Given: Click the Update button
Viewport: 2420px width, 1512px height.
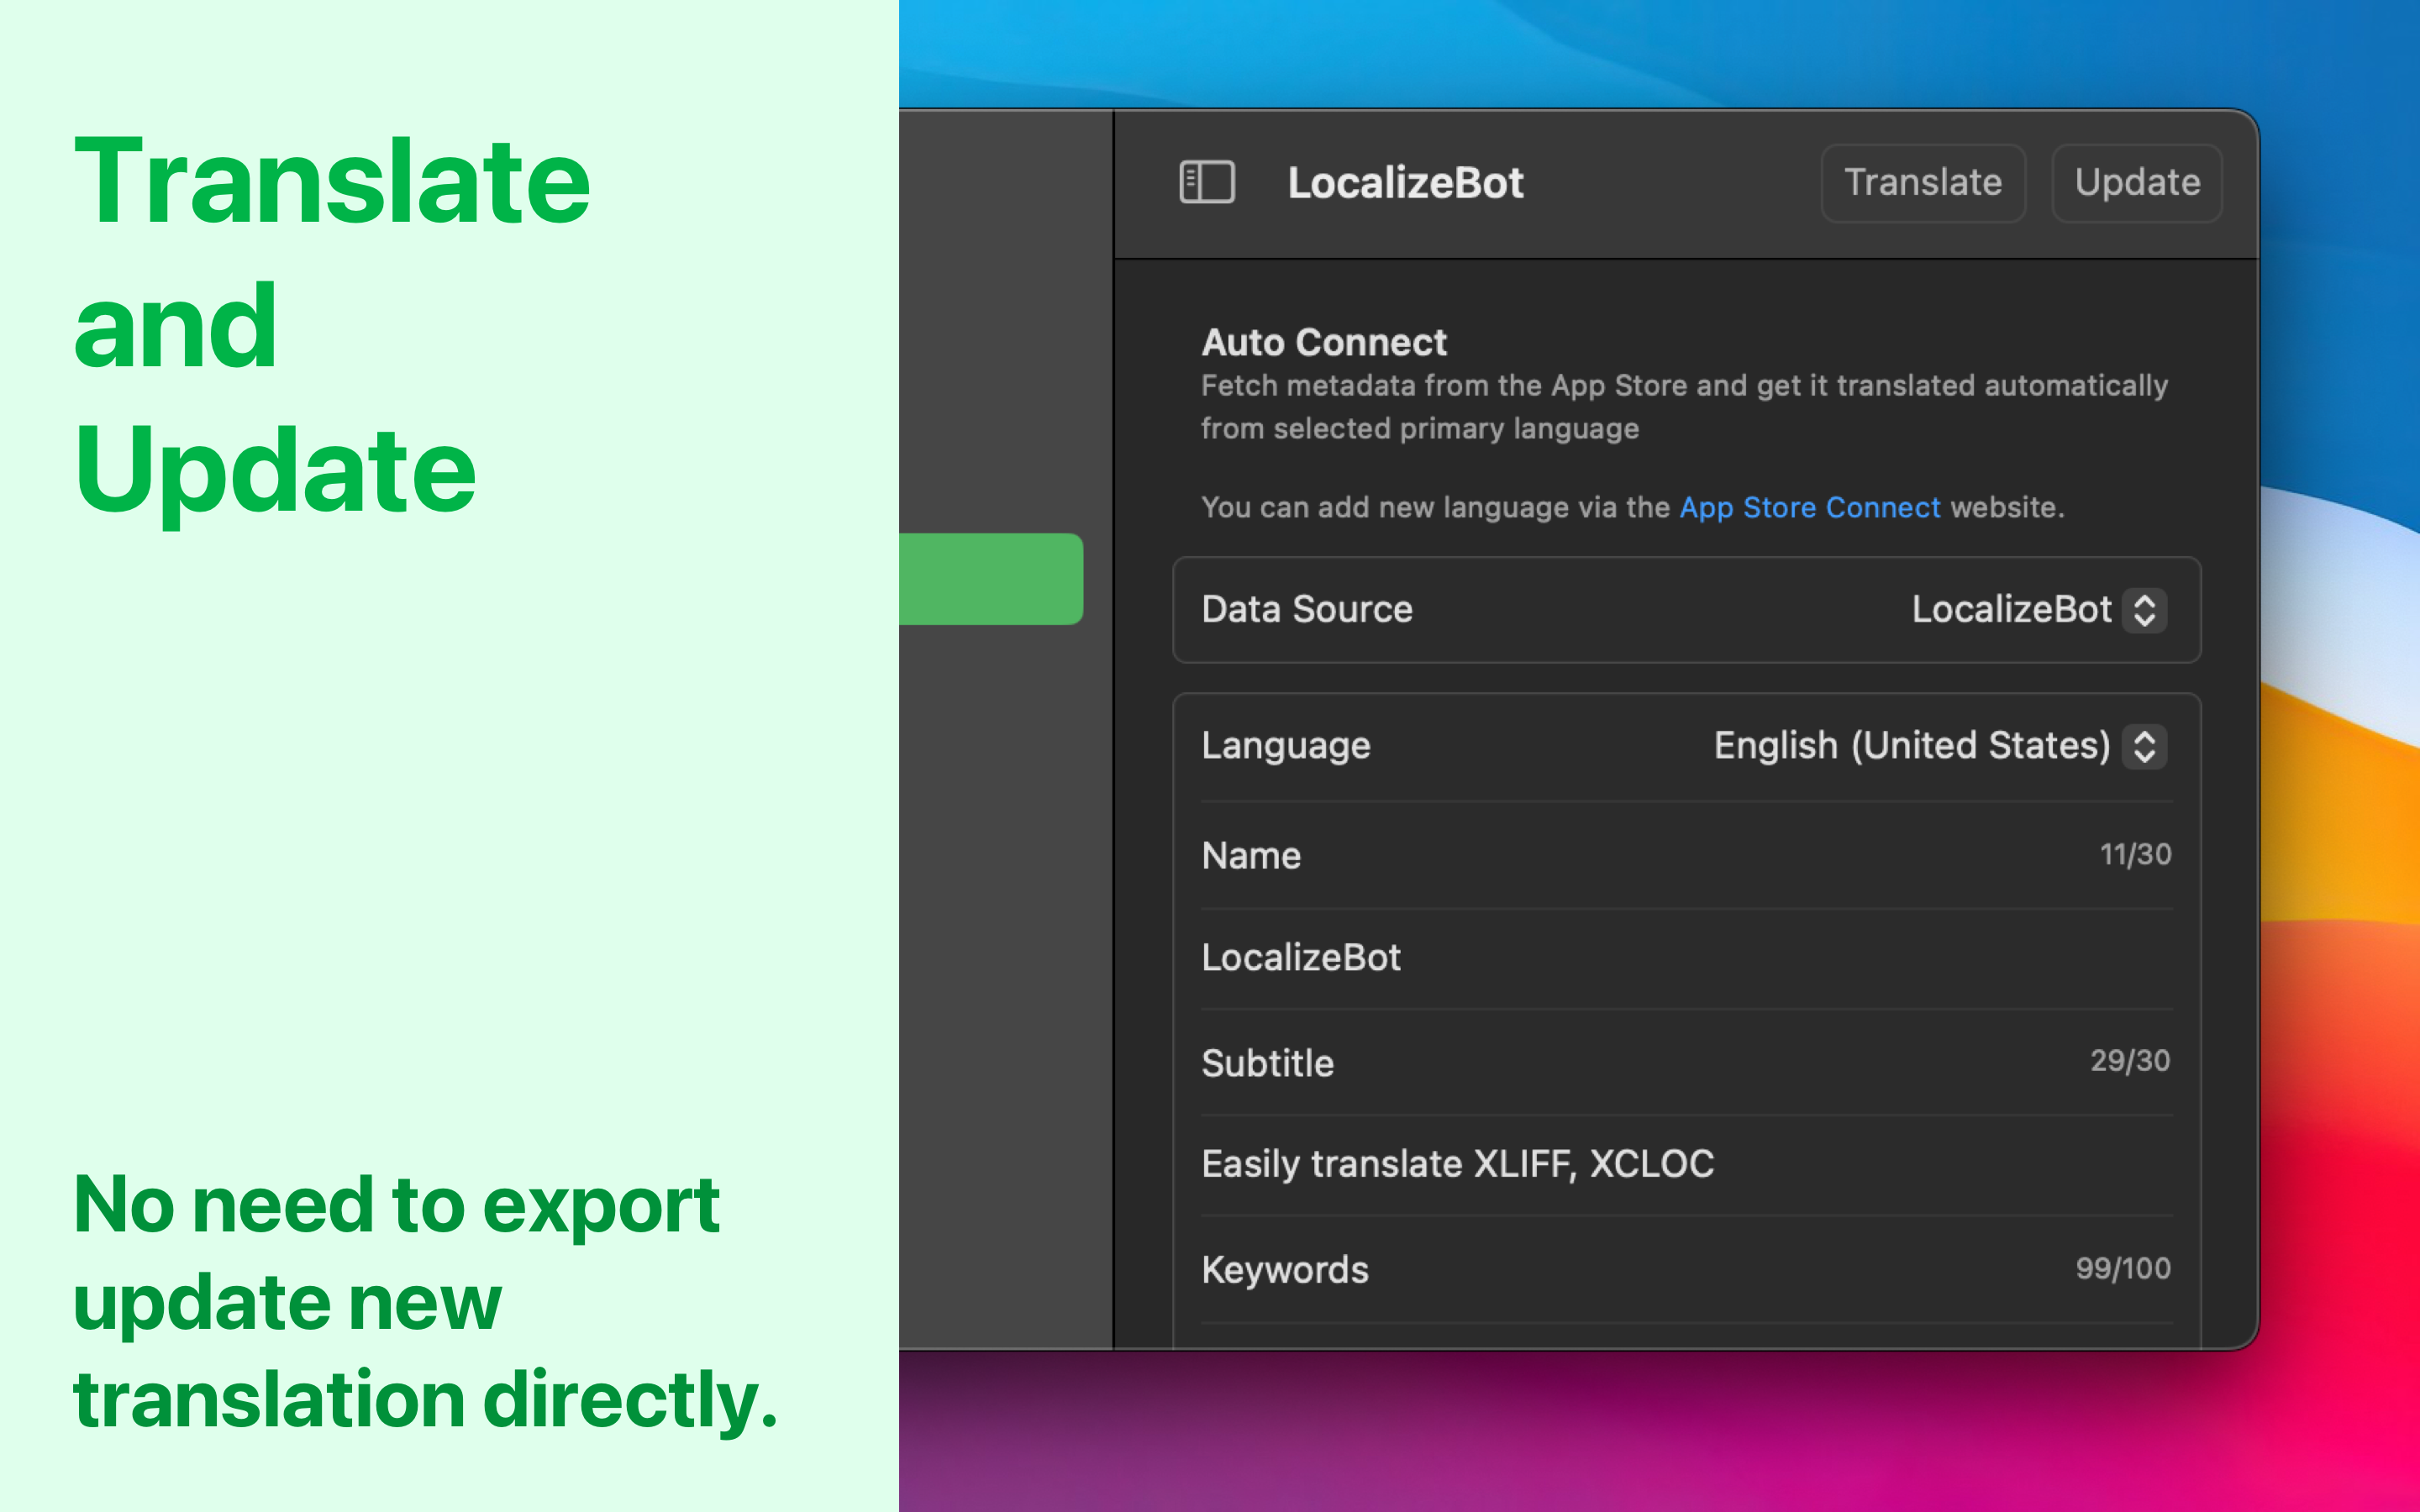Looking at the screenshot, I should pos(2137,183).
